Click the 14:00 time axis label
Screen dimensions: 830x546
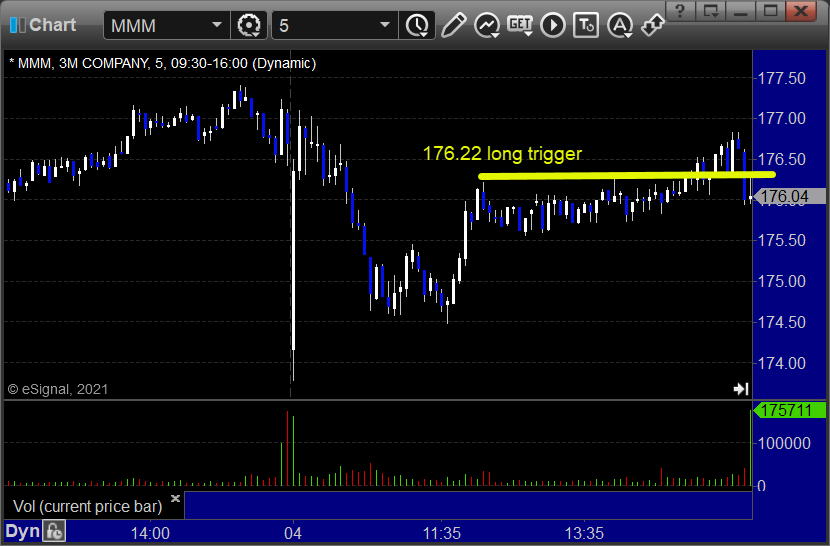(x=150, y=533)
